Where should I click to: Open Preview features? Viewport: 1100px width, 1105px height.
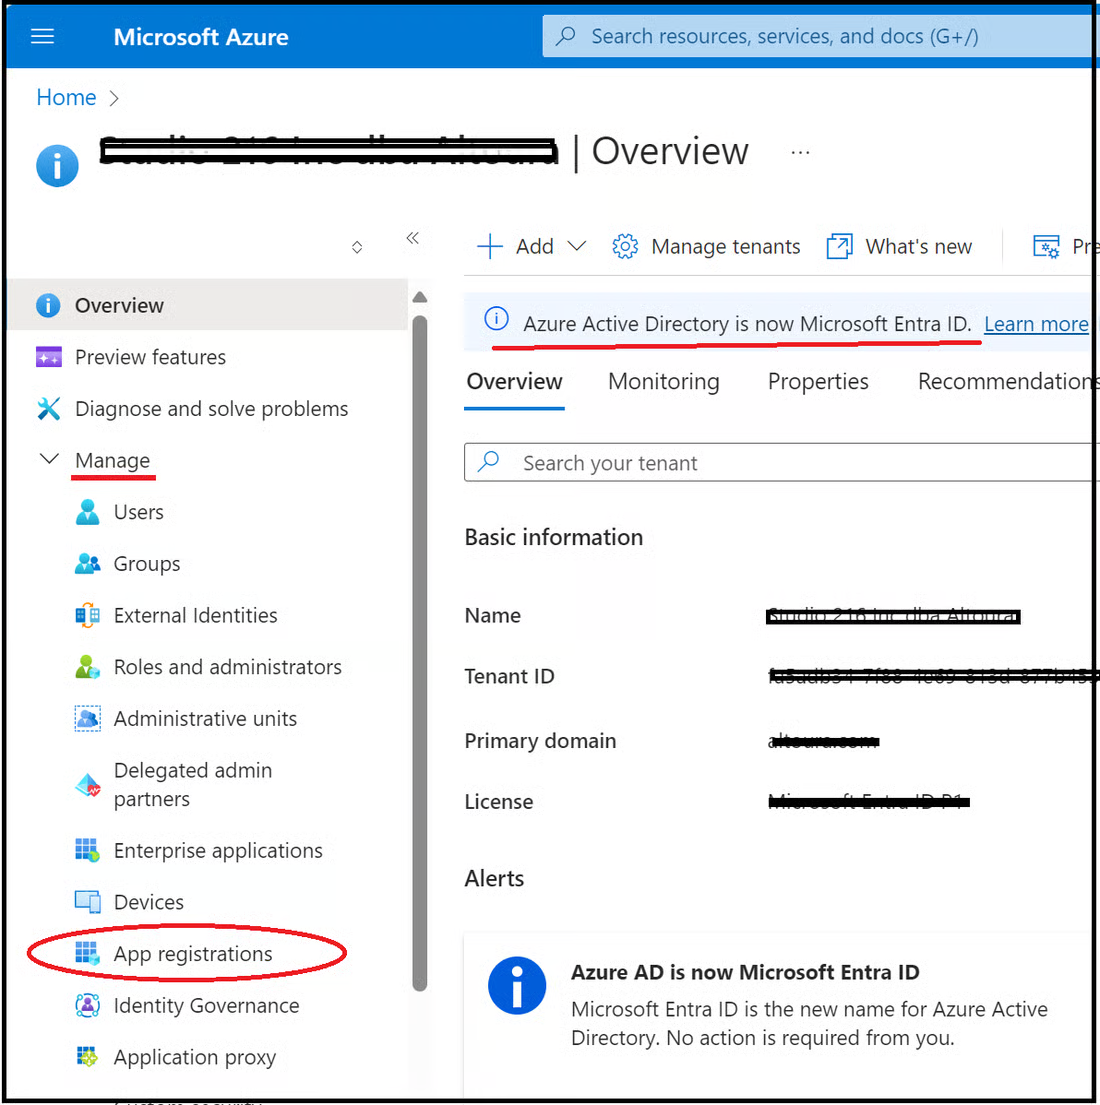pyautogui.click(x=150, y=357)
